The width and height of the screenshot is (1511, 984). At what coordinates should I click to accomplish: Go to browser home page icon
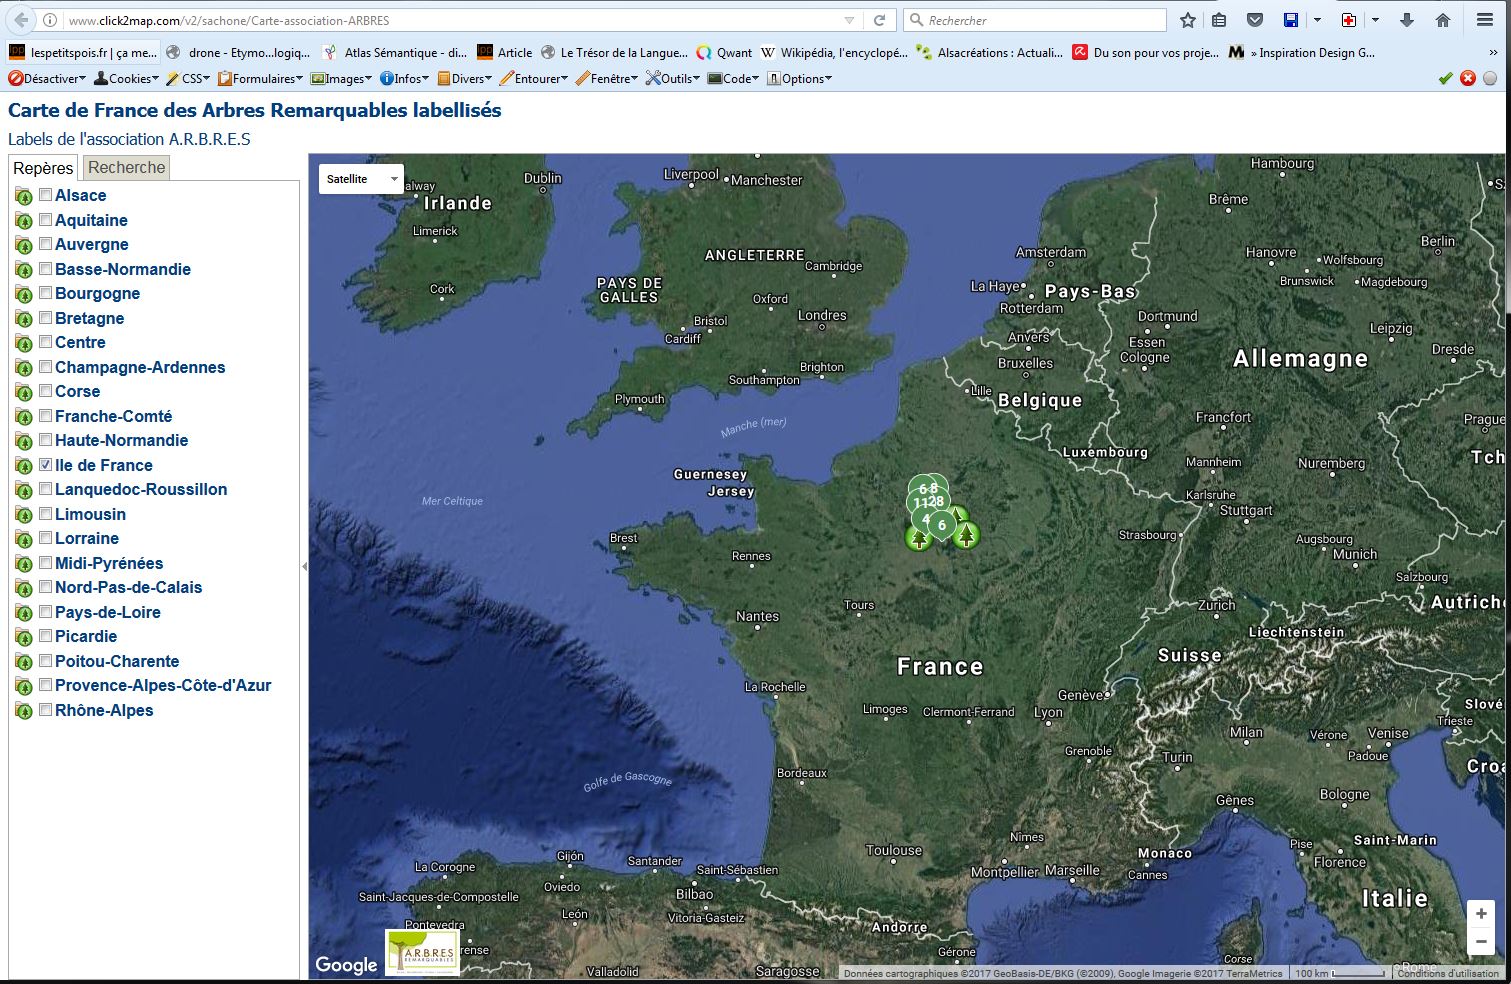pyautogui.click(x=1442, y=20)
